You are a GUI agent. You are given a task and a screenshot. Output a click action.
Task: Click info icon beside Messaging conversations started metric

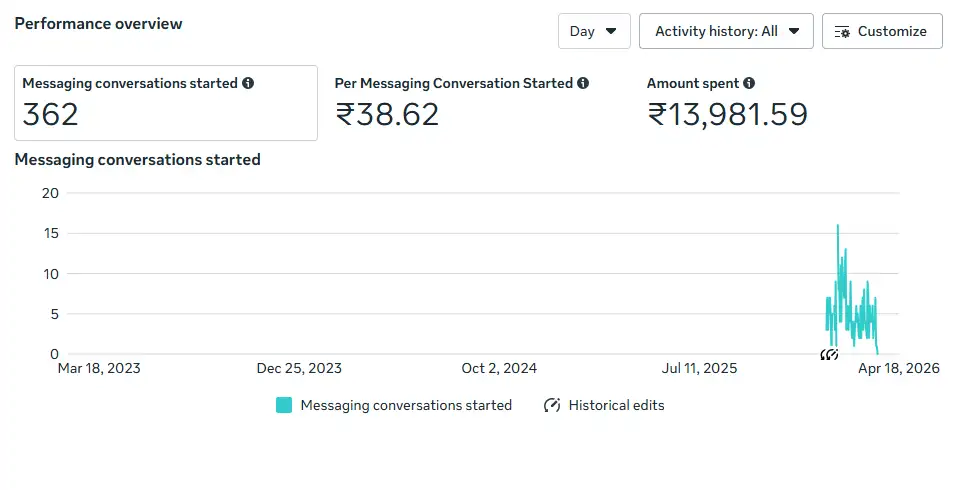248,84
